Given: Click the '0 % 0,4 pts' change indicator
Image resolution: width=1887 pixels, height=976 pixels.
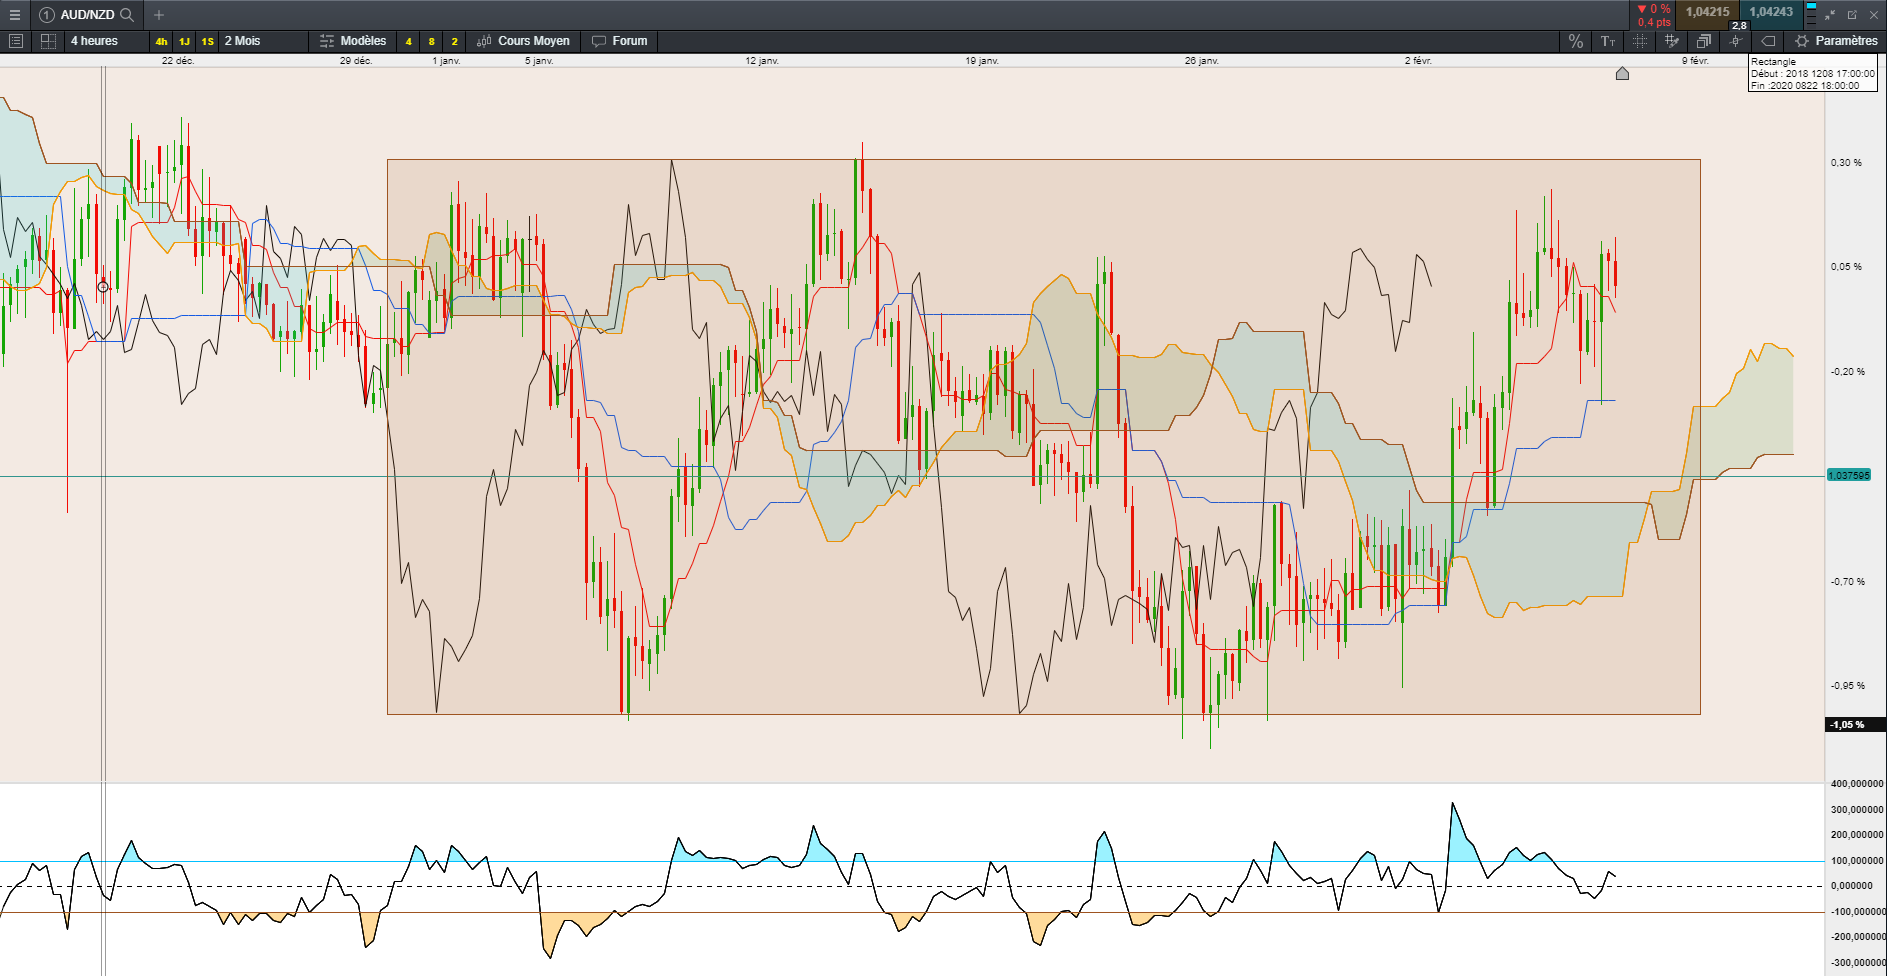Looking at the screenshot, I should click(1654, 15).
